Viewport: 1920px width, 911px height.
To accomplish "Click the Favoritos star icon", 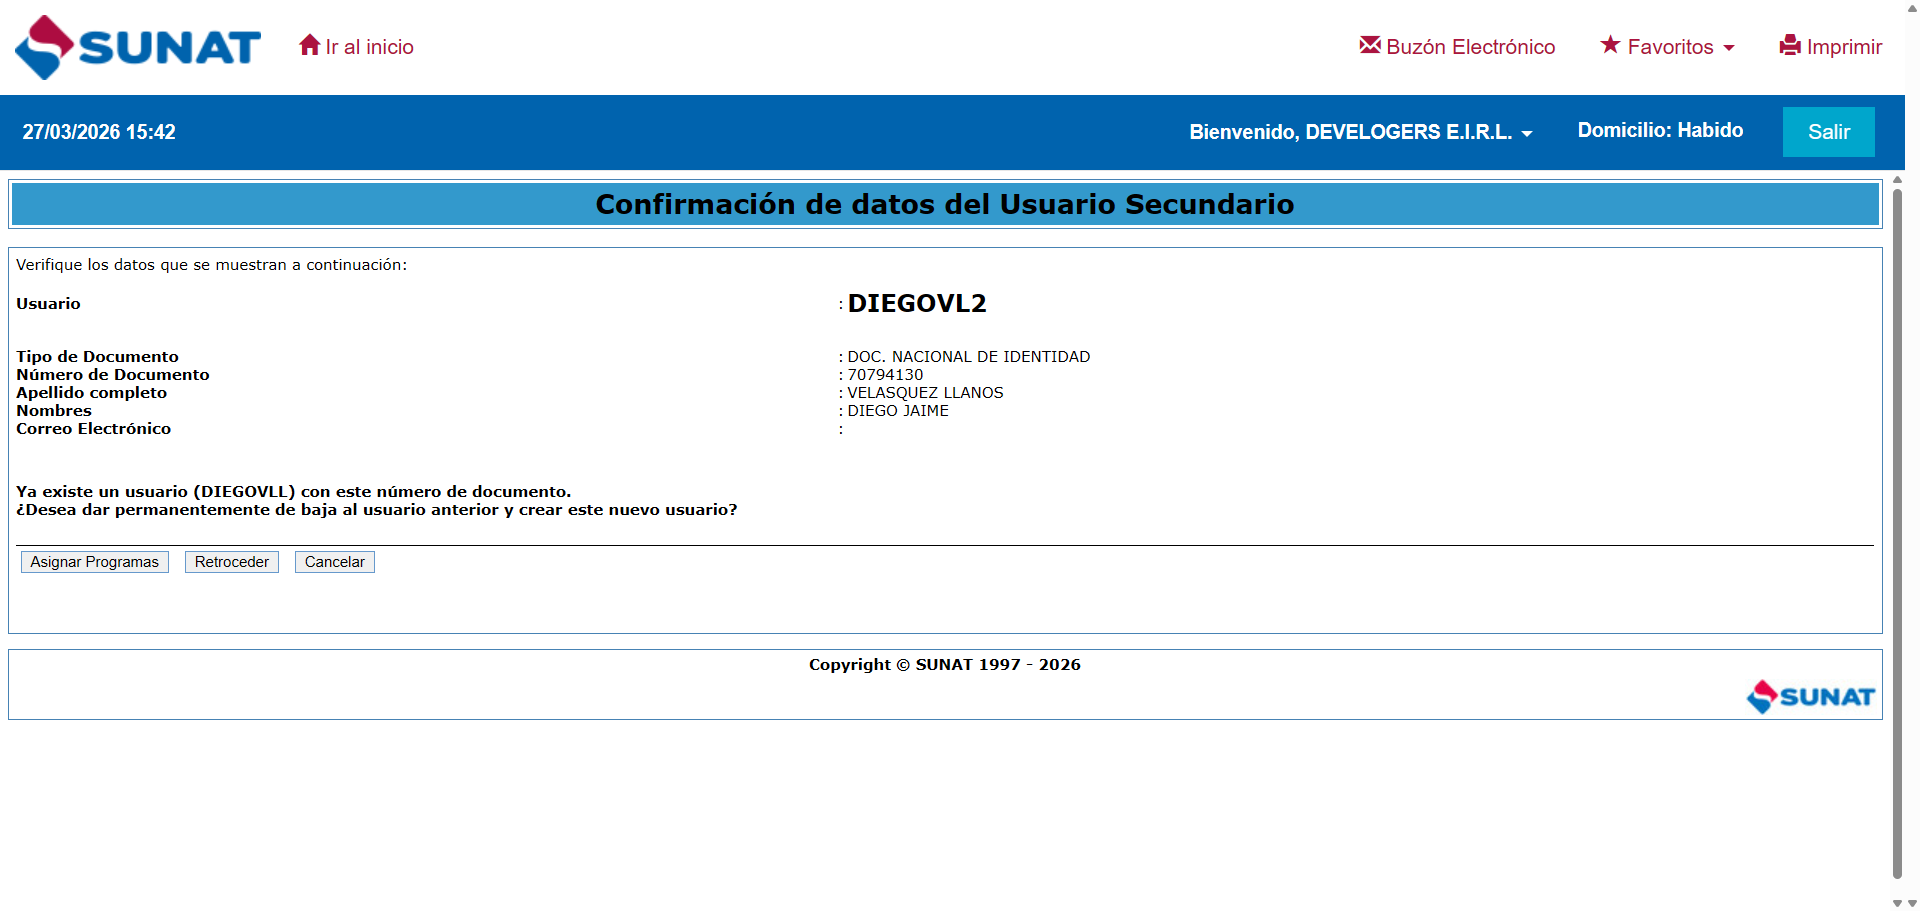I will point(1610,45).
